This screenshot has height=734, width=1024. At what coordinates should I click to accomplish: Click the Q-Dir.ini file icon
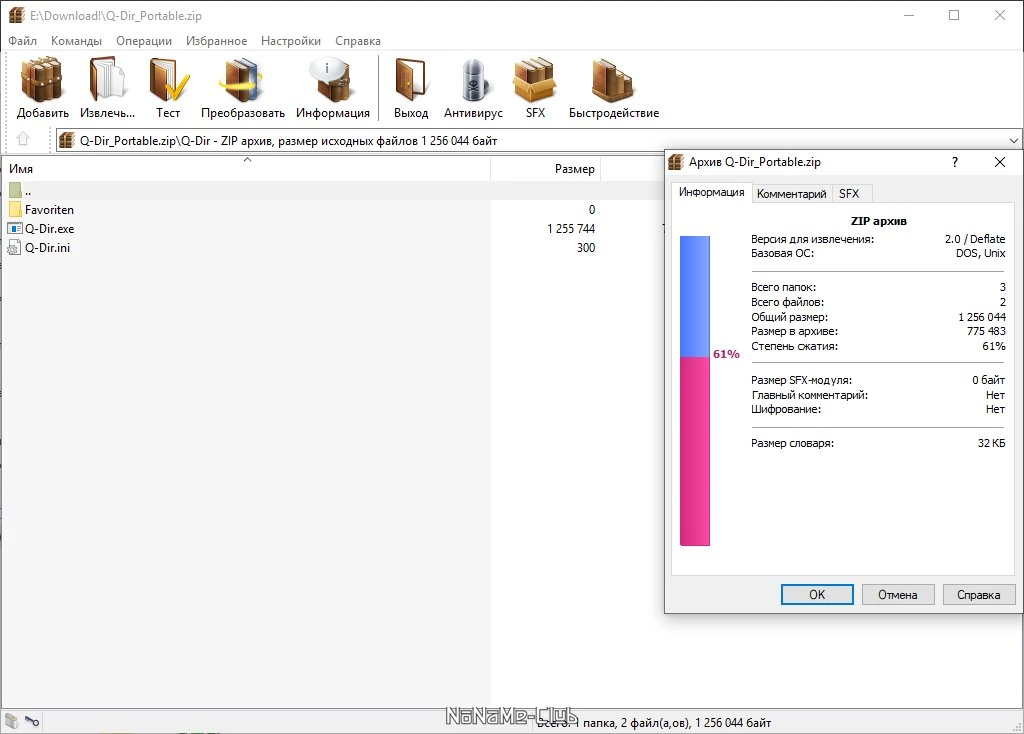click(x=14, y=247)
